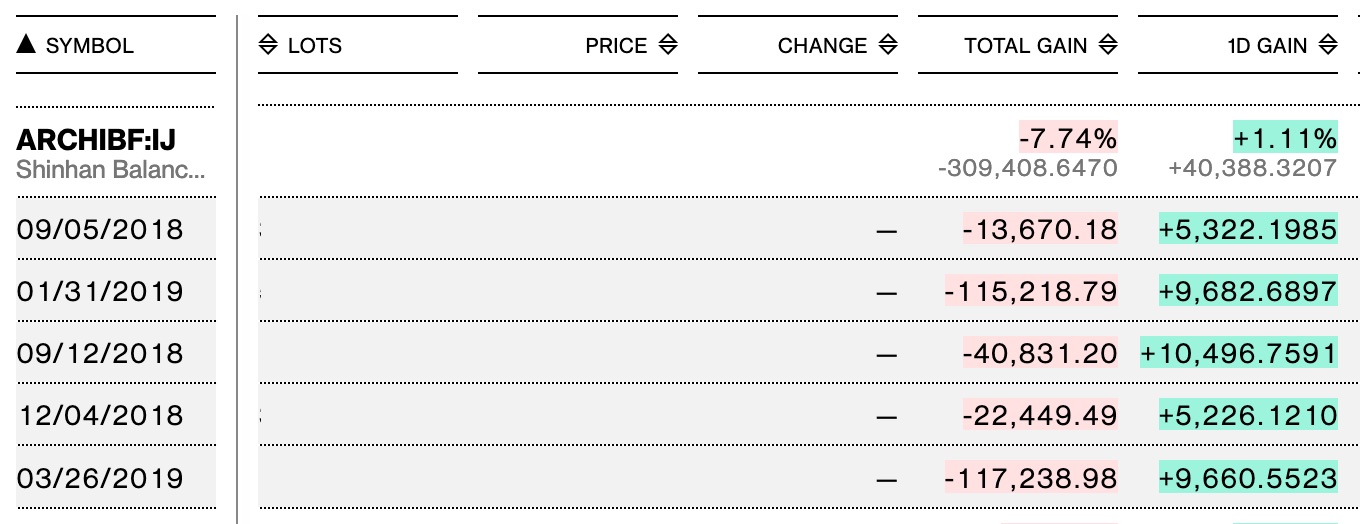
Task: Click the +1.11% one-day gain value
Action: coord(1285,138)
